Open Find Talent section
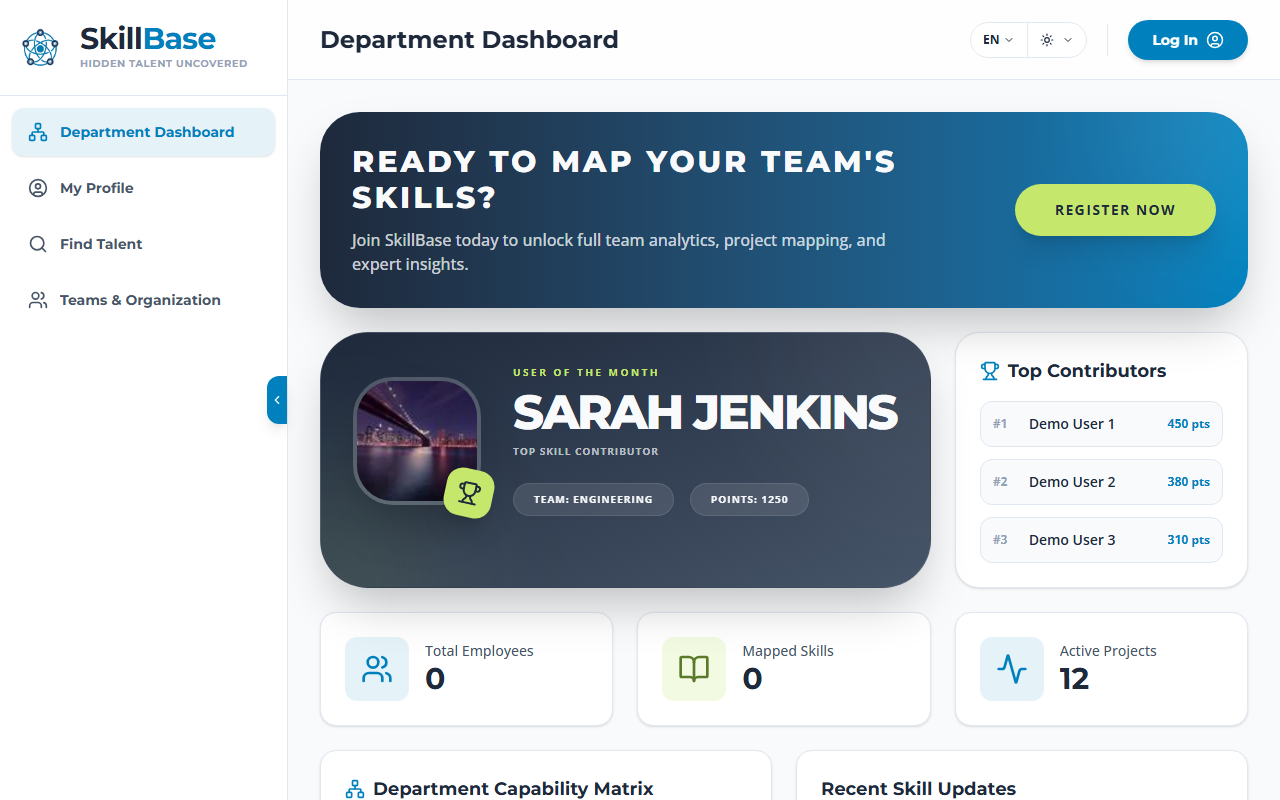1280x800 pixels. pyautogui.click(x=143, y=244)
